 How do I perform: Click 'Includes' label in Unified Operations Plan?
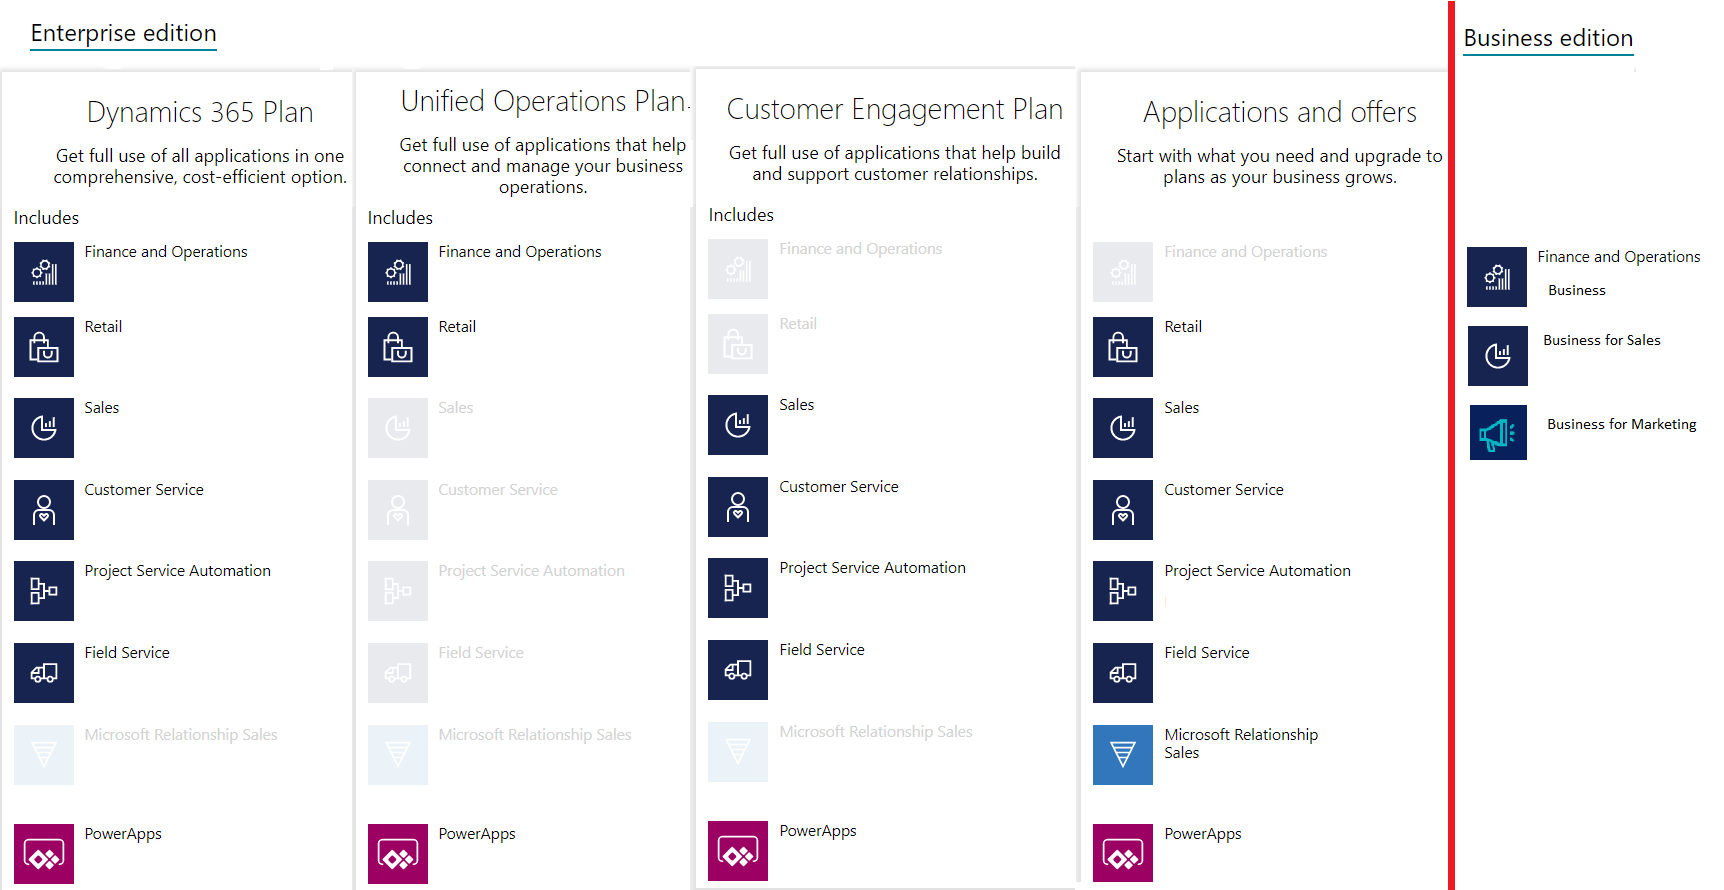coord(400,218)
